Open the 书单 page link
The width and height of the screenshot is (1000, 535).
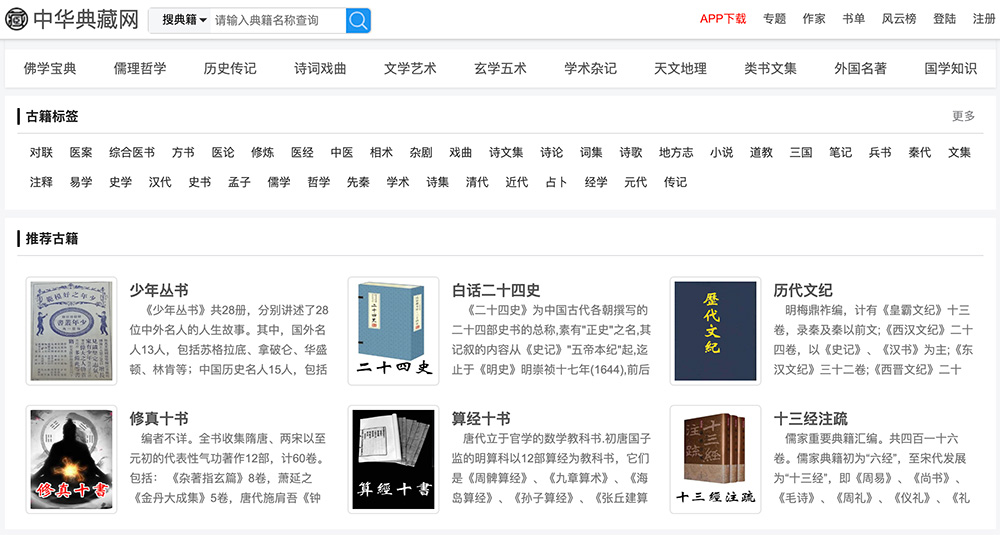point(853,19)
